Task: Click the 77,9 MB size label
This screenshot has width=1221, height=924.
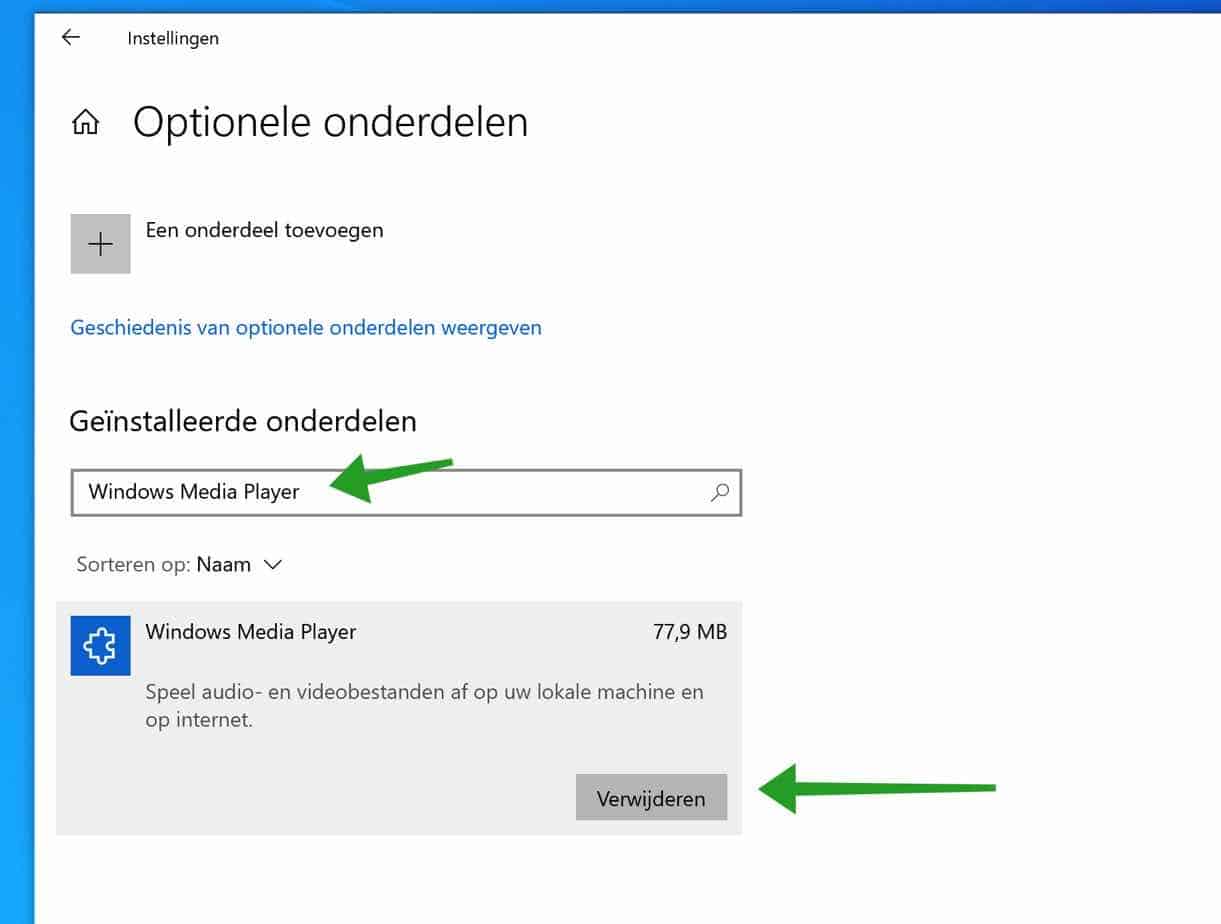Action: tap(690, 631)
